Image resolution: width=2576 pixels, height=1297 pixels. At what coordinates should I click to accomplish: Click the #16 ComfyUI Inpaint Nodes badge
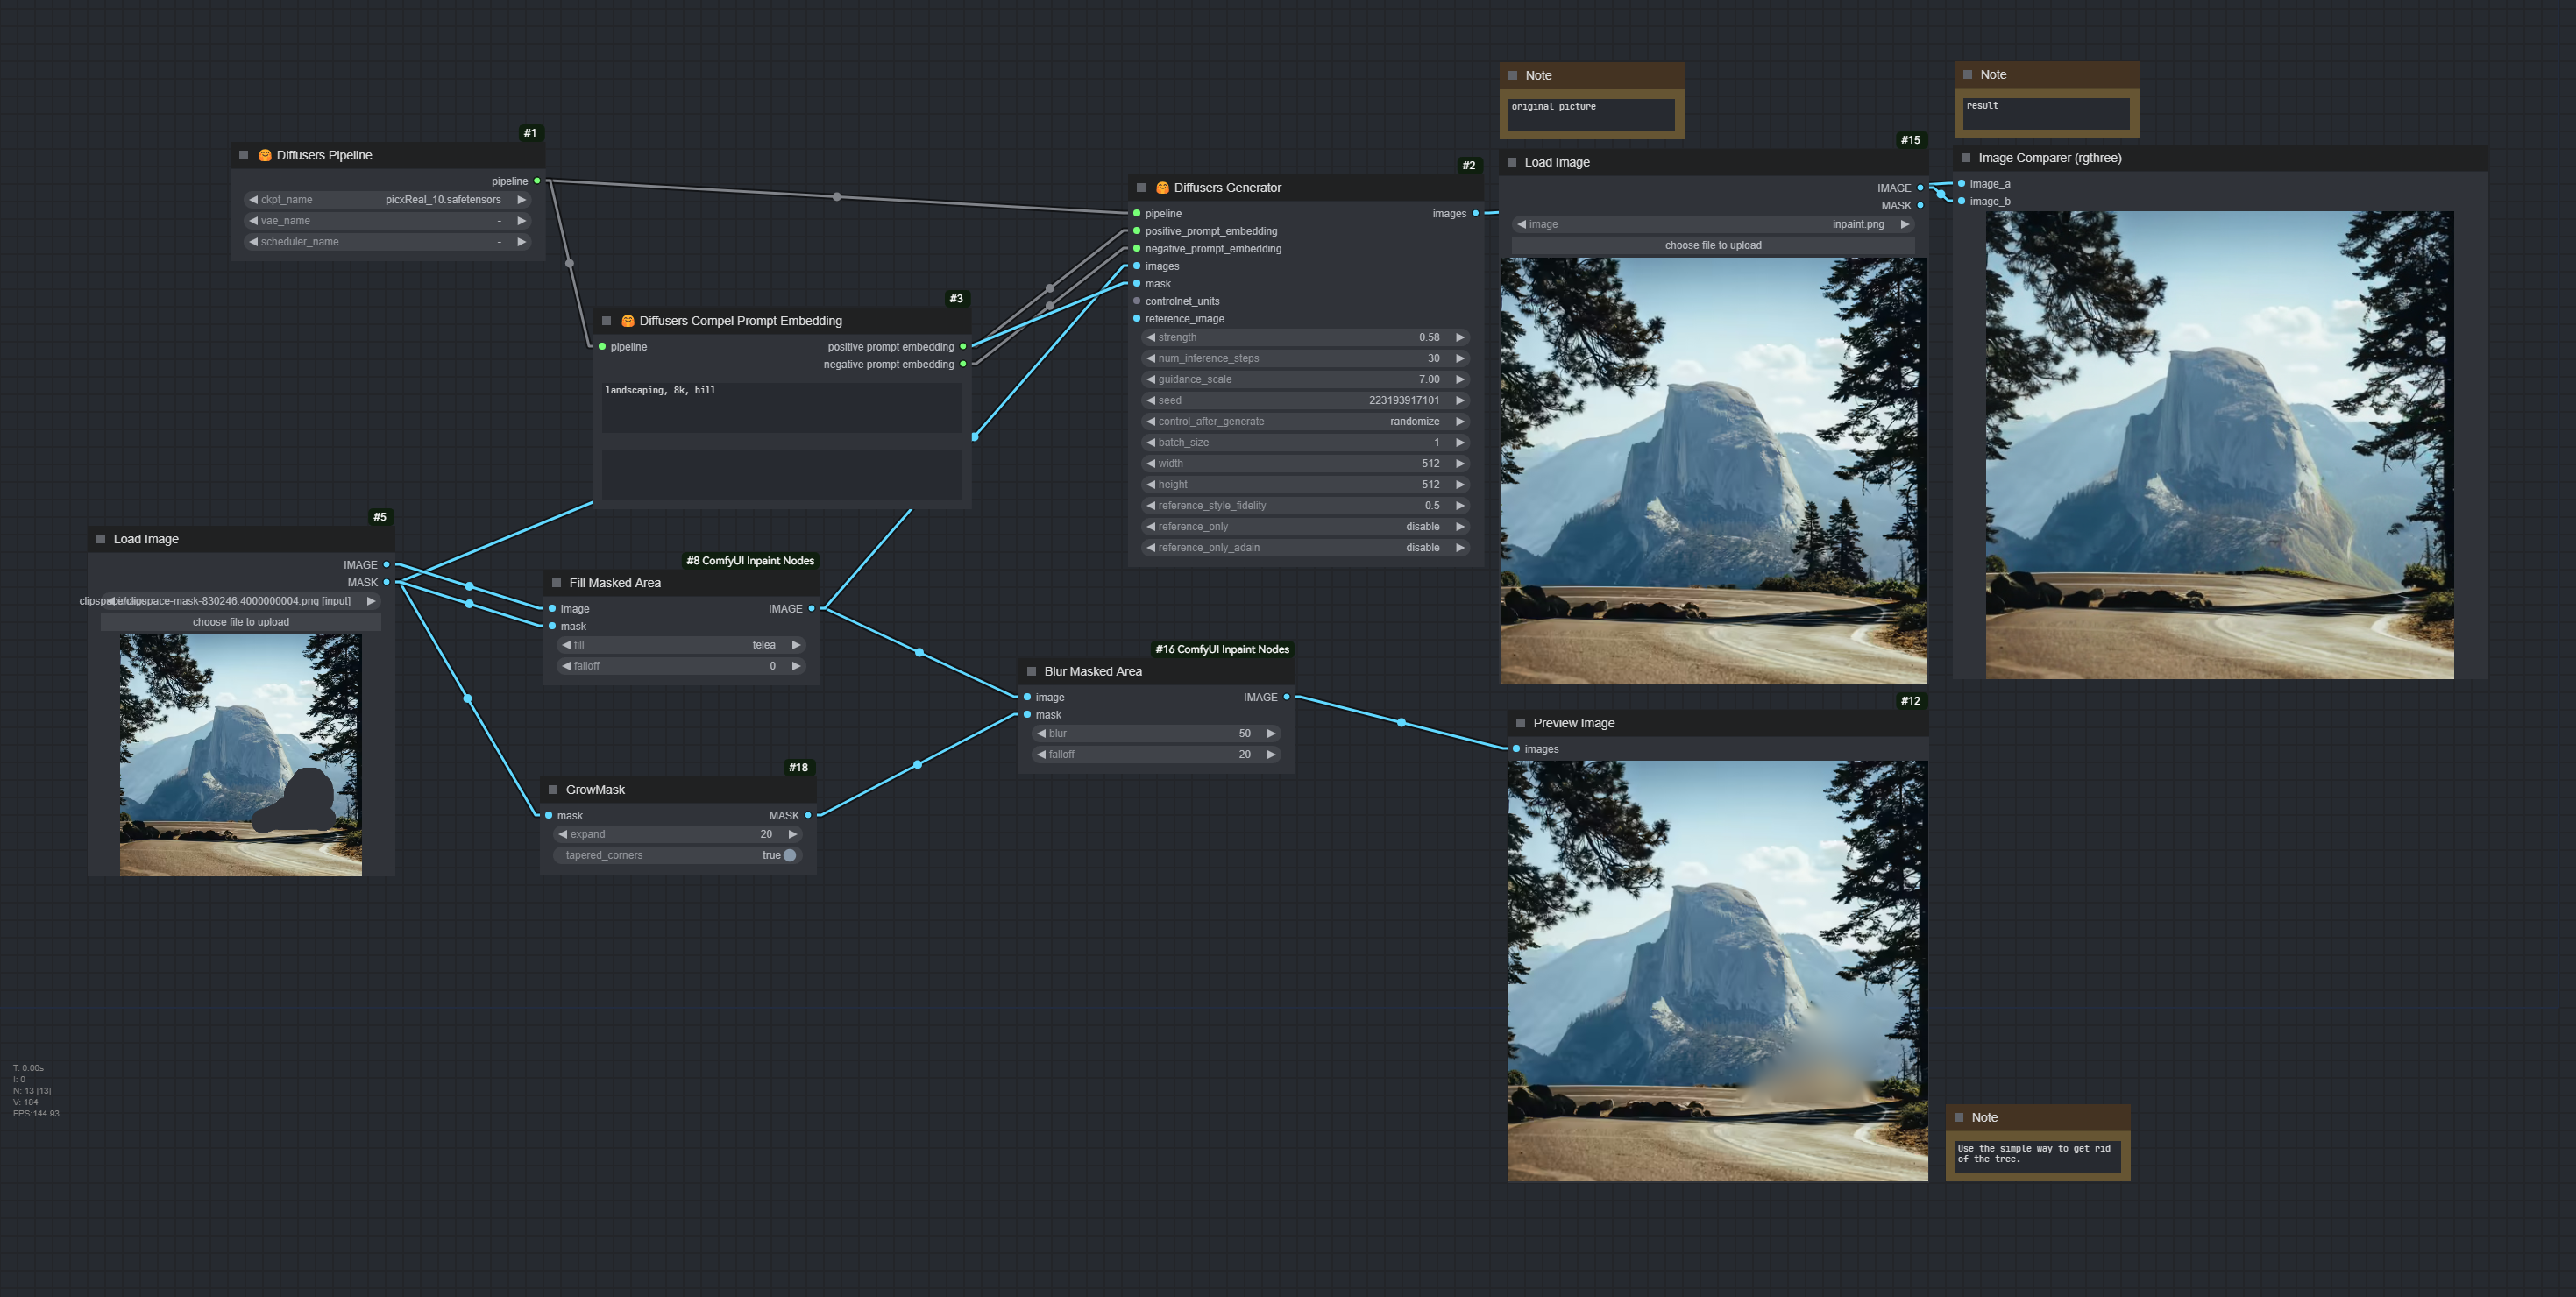pos(1222,649)
